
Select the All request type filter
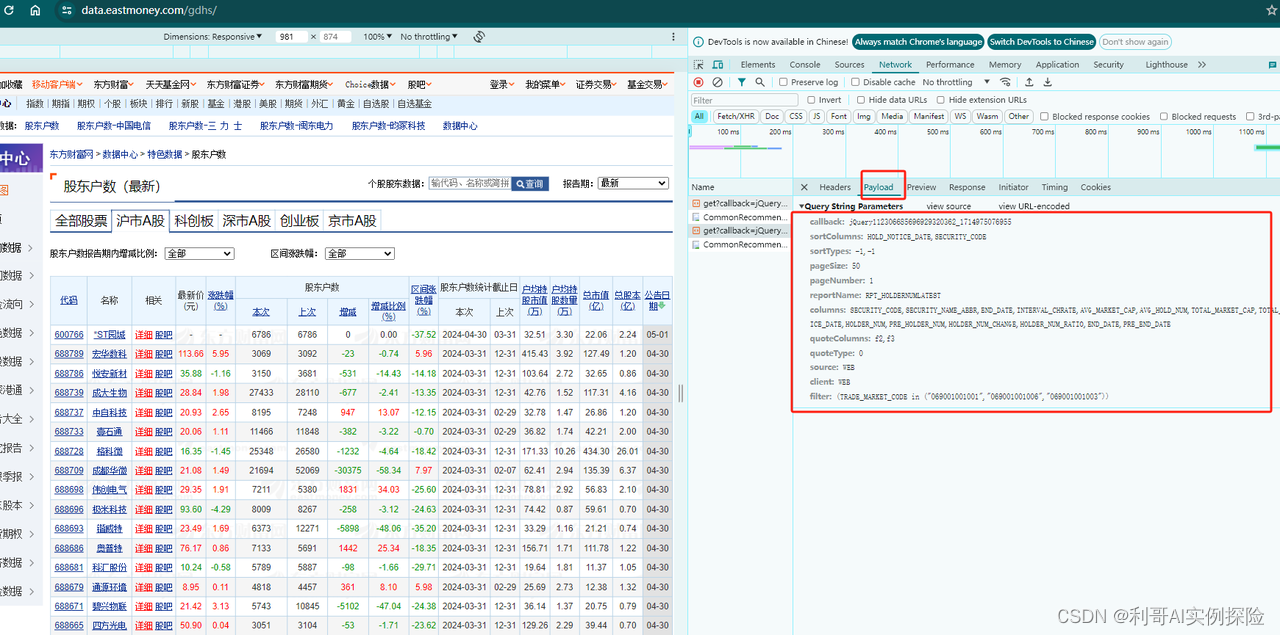point(699,117)
